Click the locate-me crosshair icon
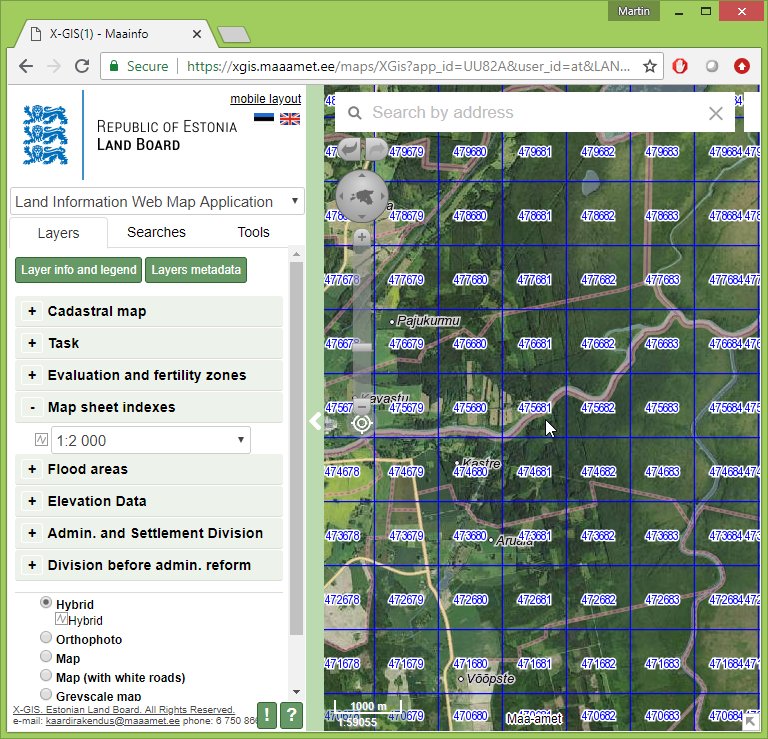 (362, 423)
